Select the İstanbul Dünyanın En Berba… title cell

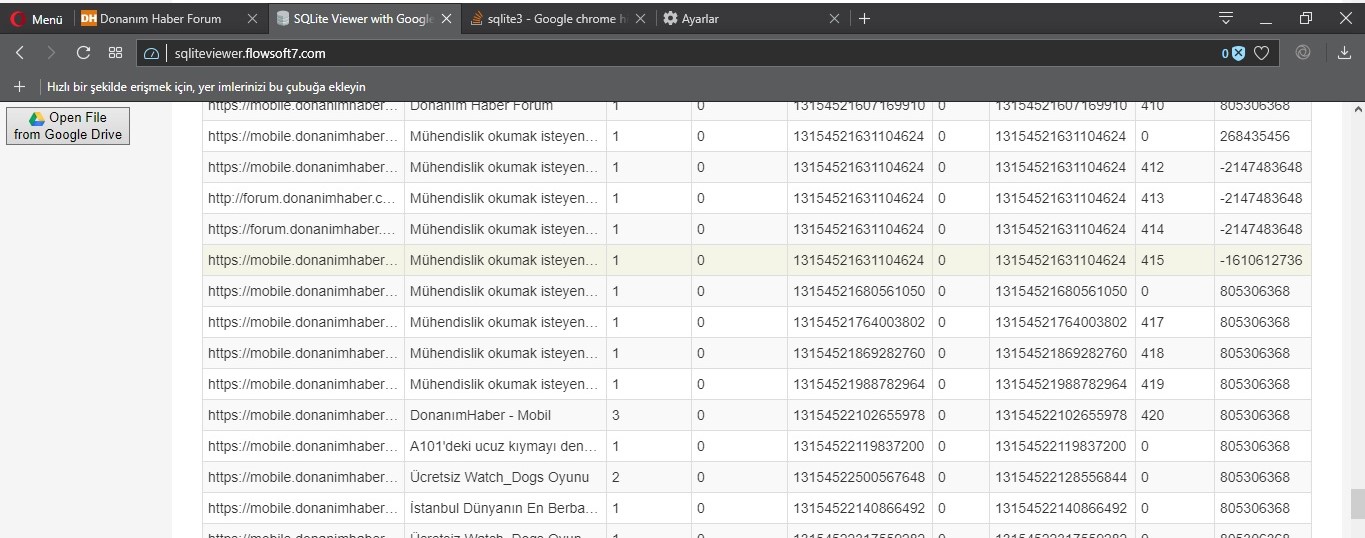click(505, 508)
